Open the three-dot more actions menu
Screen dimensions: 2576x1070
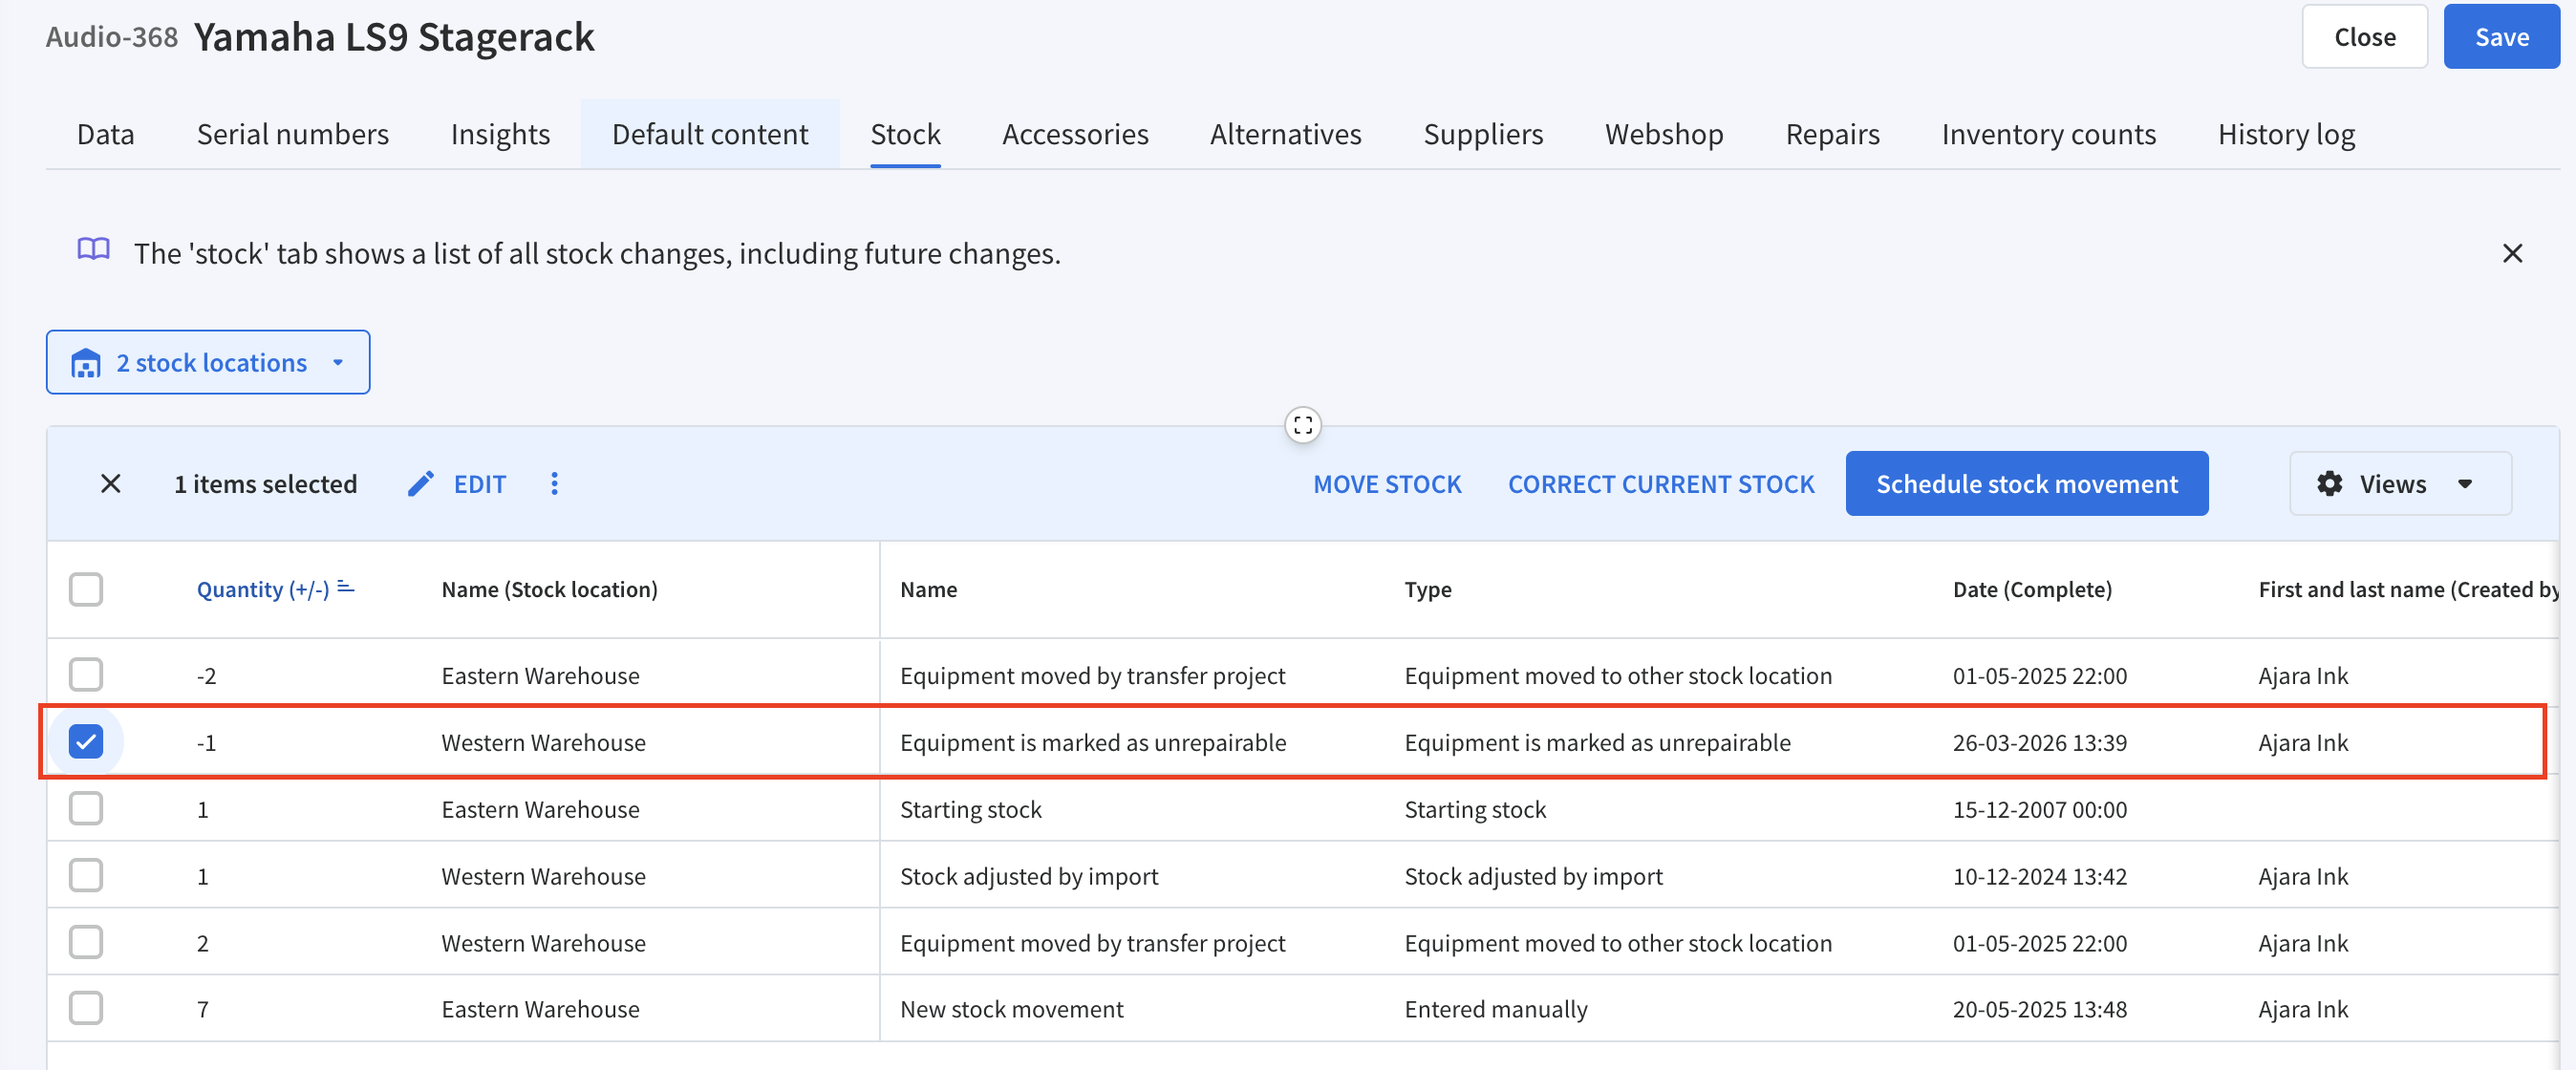(554, 484)
